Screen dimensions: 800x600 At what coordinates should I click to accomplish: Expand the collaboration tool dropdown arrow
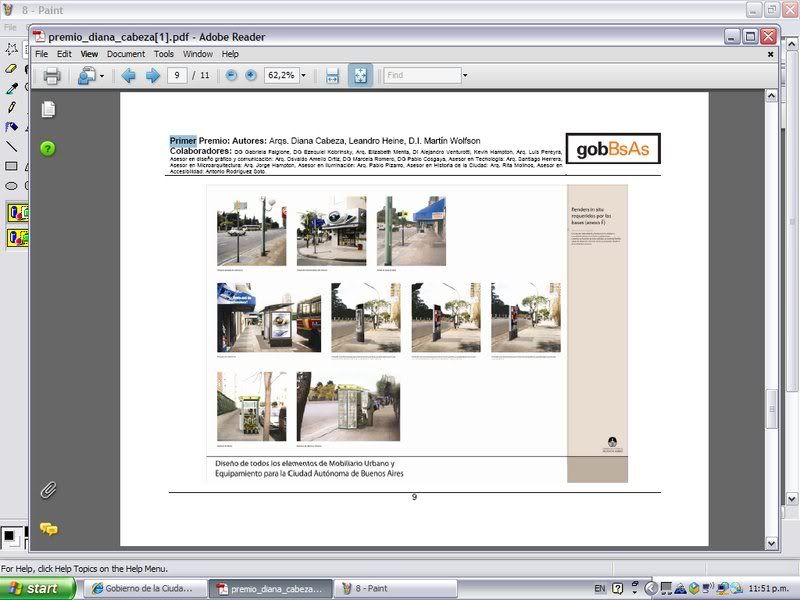pos(101,75)
